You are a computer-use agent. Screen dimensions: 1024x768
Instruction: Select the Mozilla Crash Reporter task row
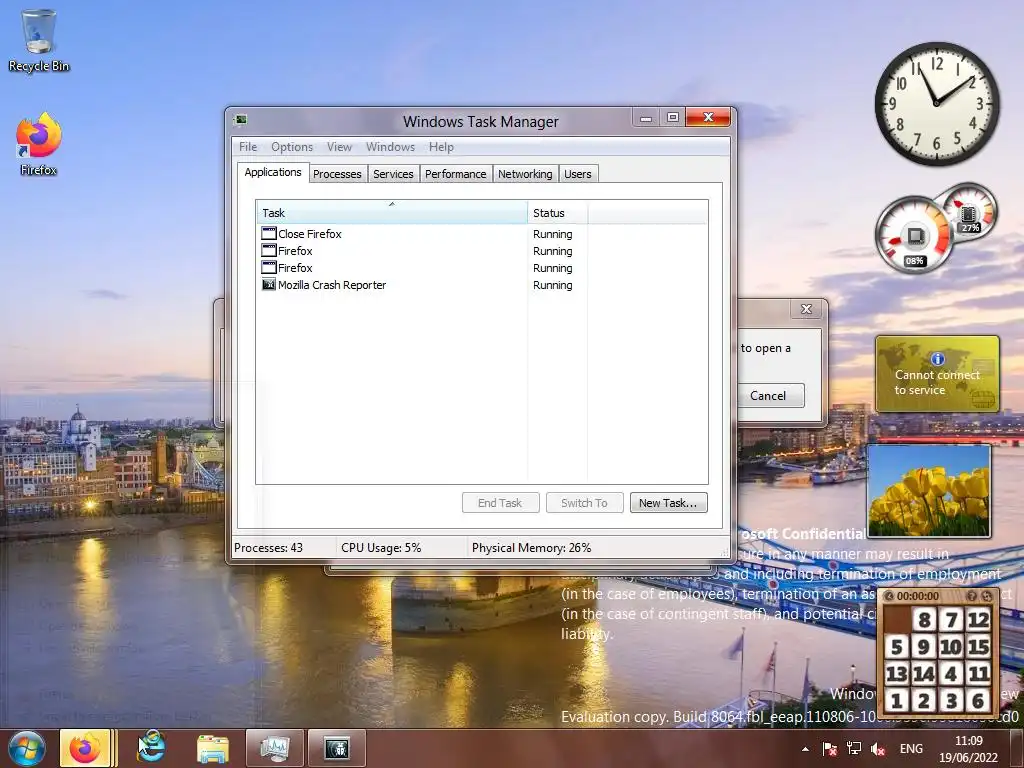[481, 284]
